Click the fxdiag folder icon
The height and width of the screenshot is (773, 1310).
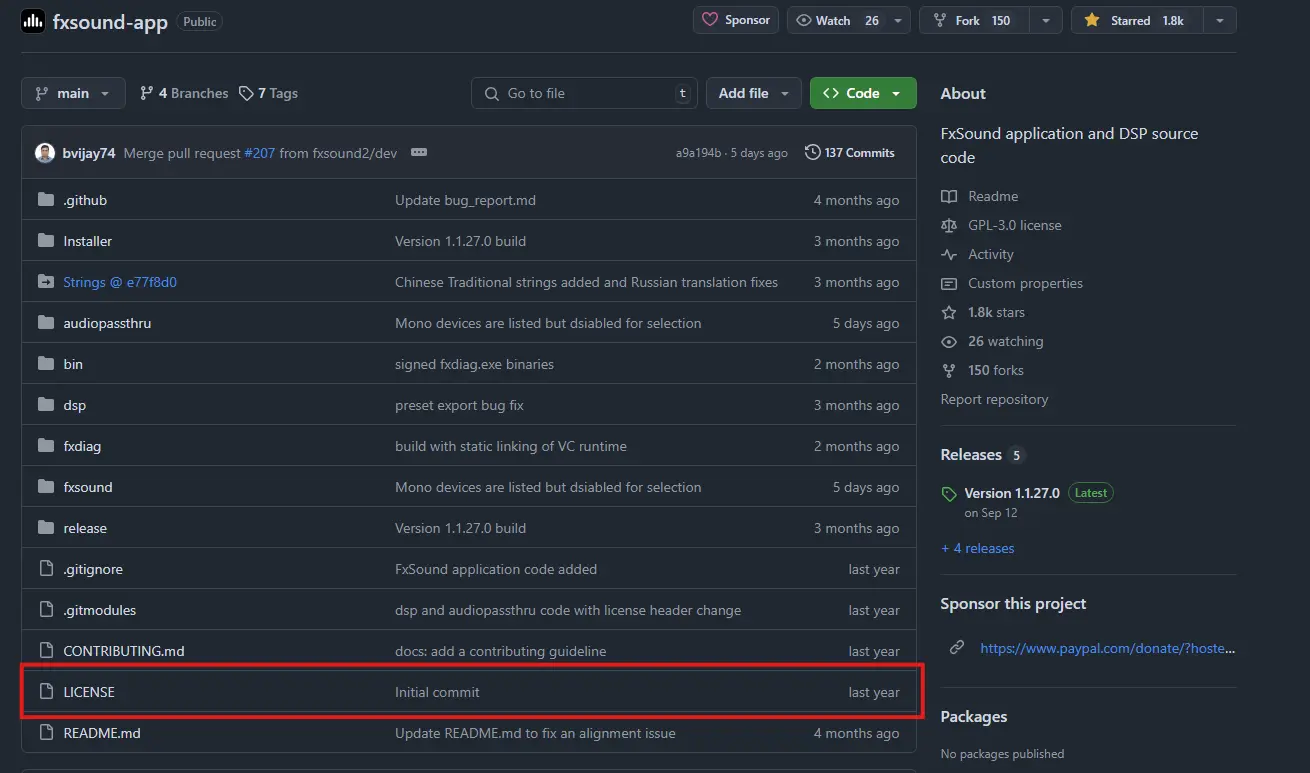[x=45, y=446]
